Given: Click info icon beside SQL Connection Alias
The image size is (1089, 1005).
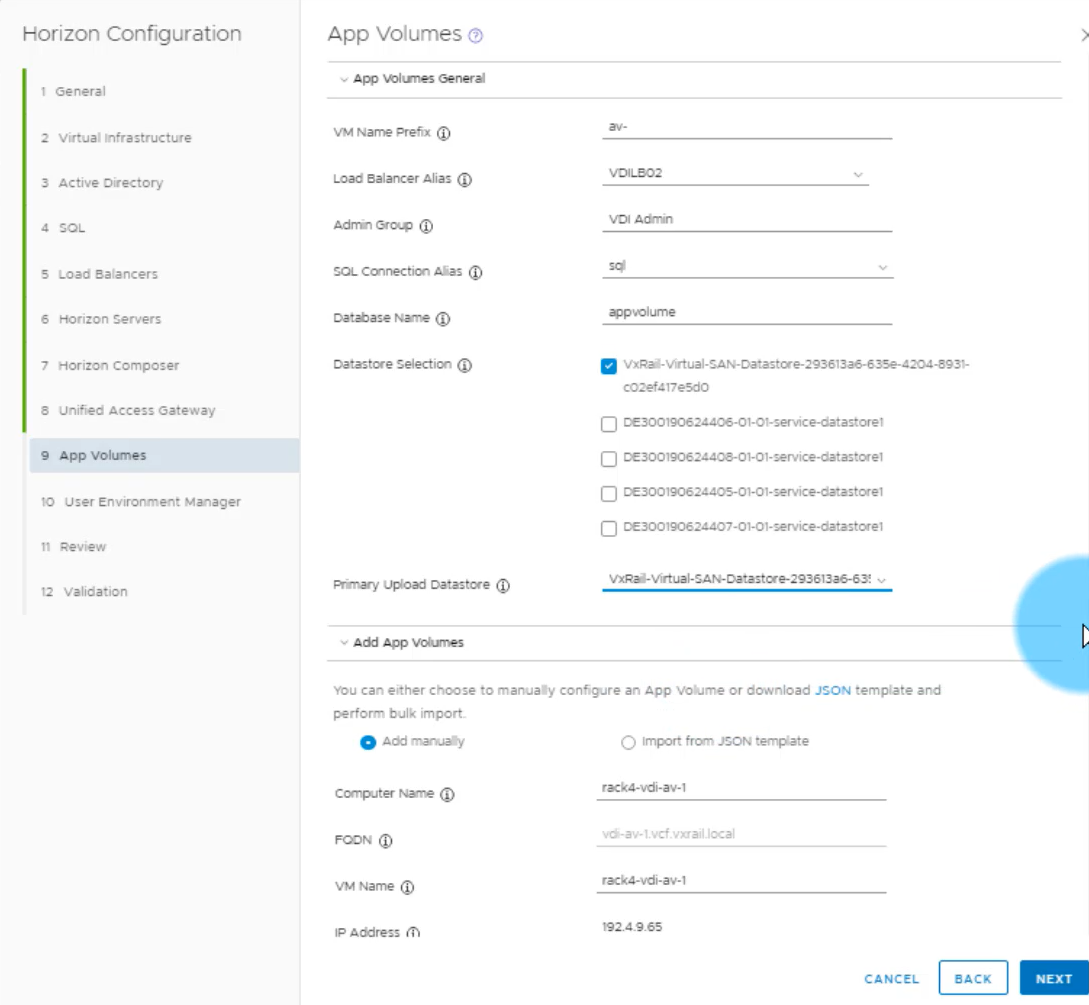Looking at the screenshot, I should pos(476,273).
